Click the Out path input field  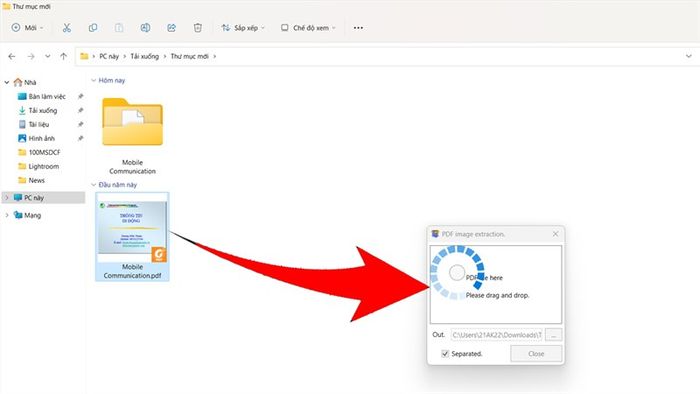[496, 335]
